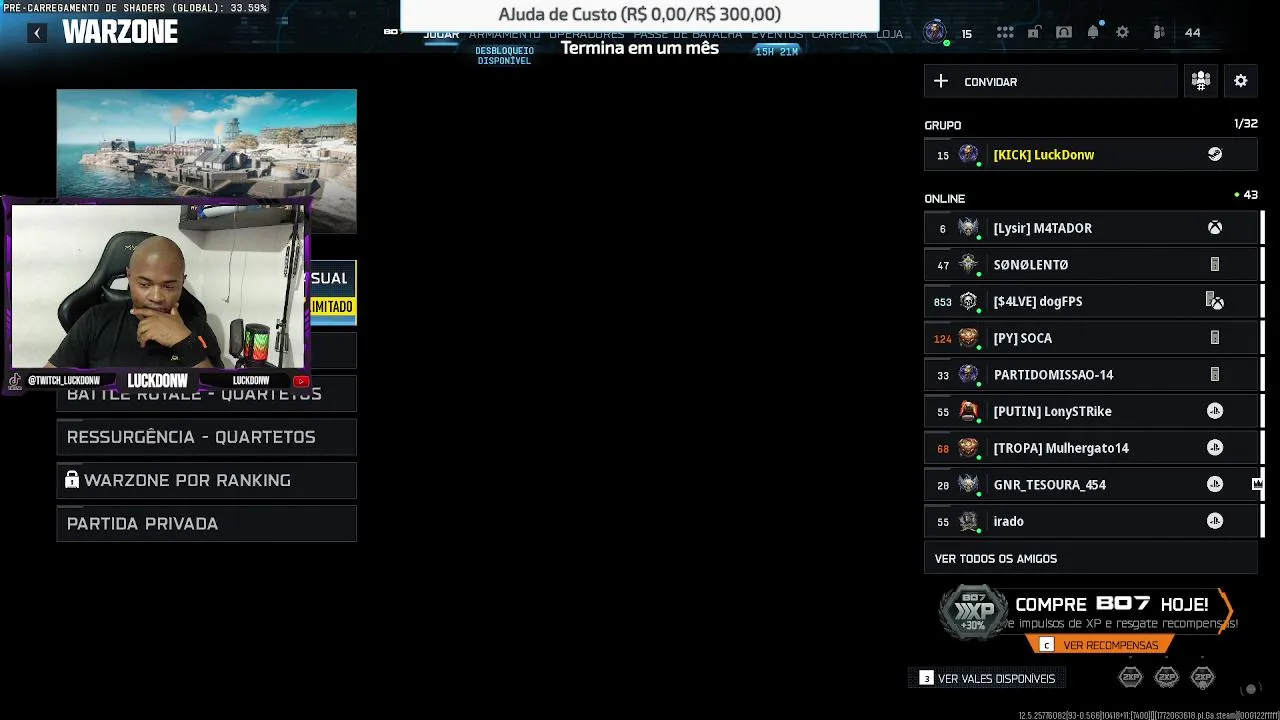Click the skull emblem beside dogFPS
This screenshot has height=720, width=1280.
click(x=968, y=301)
